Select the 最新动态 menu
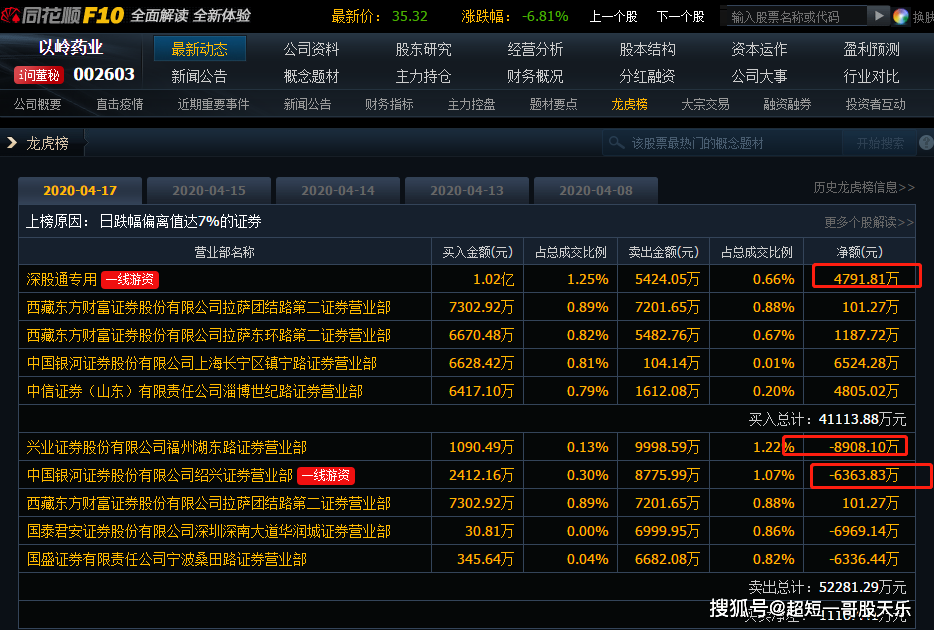Image resolution: width=934 pixels, height=630 pixels. pos(200,49)
